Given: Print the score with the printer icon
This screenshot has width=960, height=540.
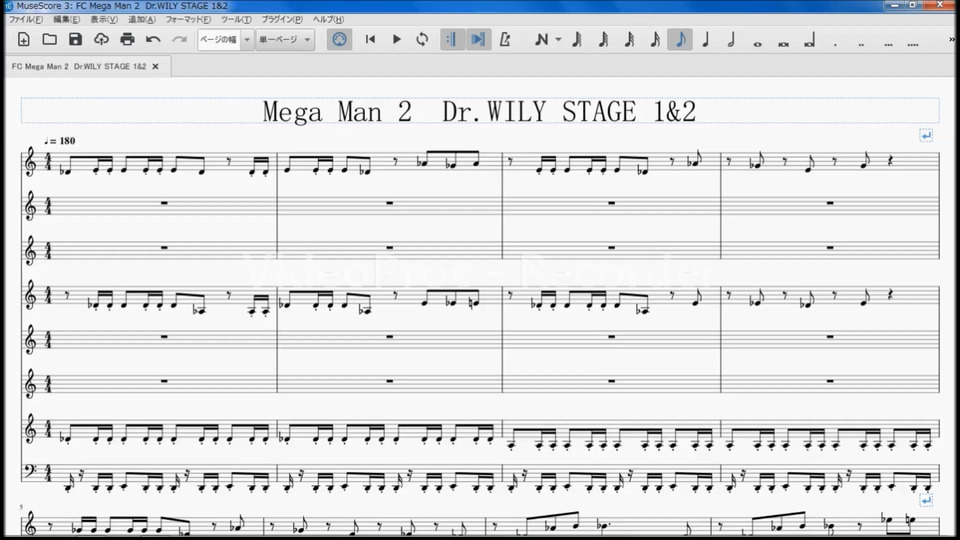Looking at the screenshot, I should pyautogui.click(x=127, y=40).
